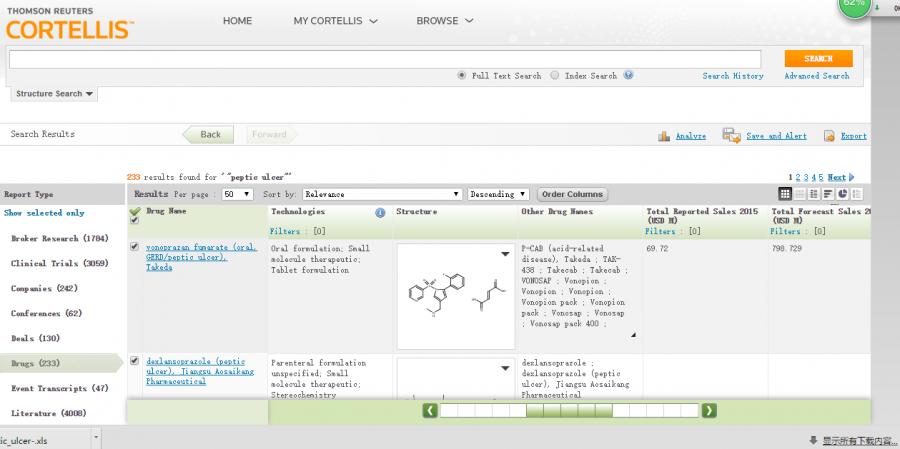
Task: Open the dexlansoprazole Jiangsu Aosaikang drug link
Action: [200, 371]
